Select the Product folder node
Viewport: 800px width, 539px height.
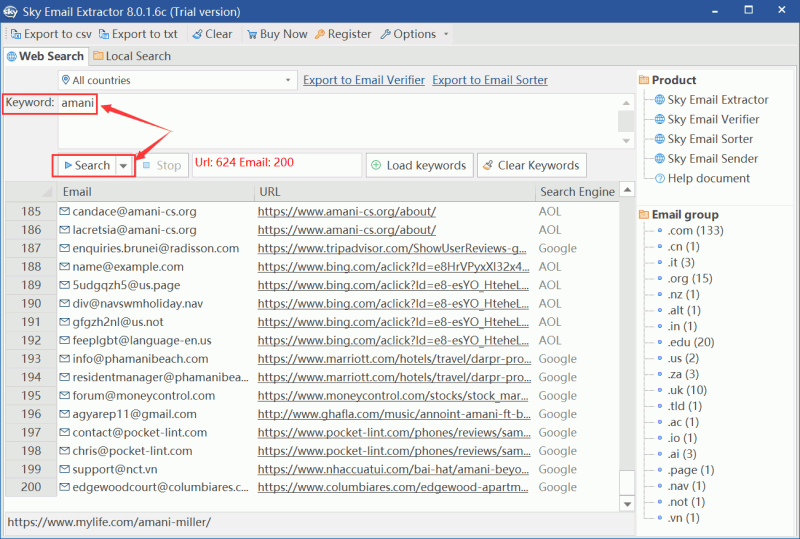click(667, 80)
